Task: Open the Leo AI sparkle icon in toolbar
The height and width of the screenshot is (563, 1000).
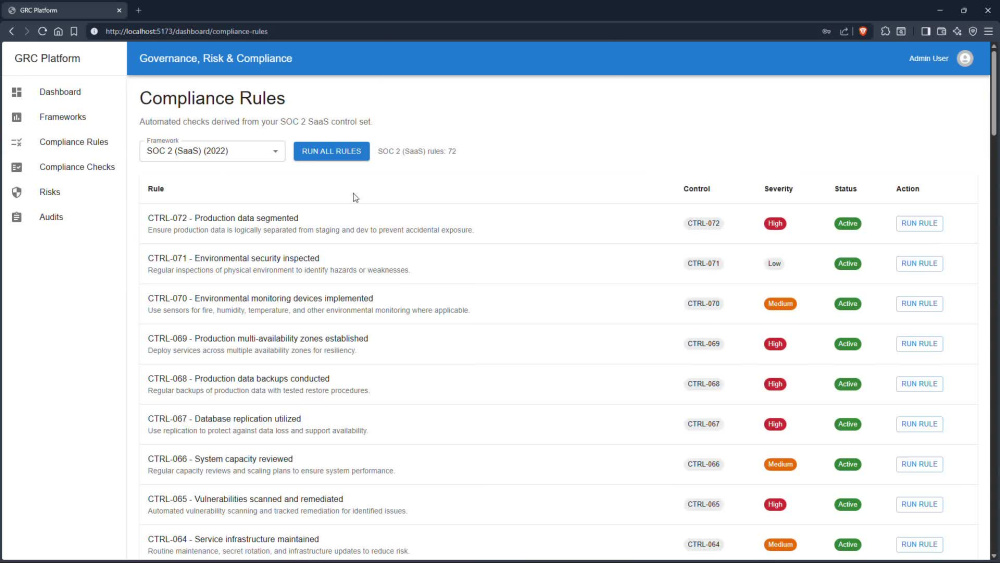Action: tap(957, 31)
